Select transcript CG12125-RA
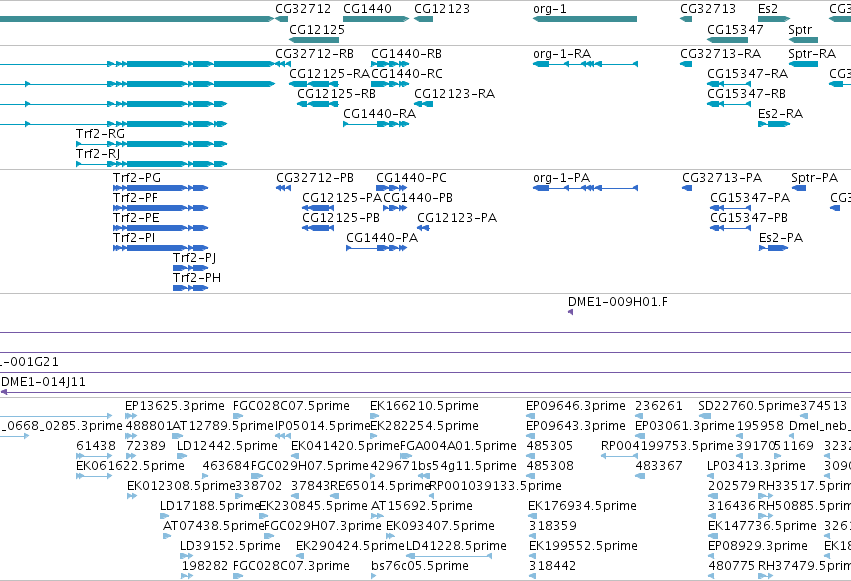 point(329,74)
